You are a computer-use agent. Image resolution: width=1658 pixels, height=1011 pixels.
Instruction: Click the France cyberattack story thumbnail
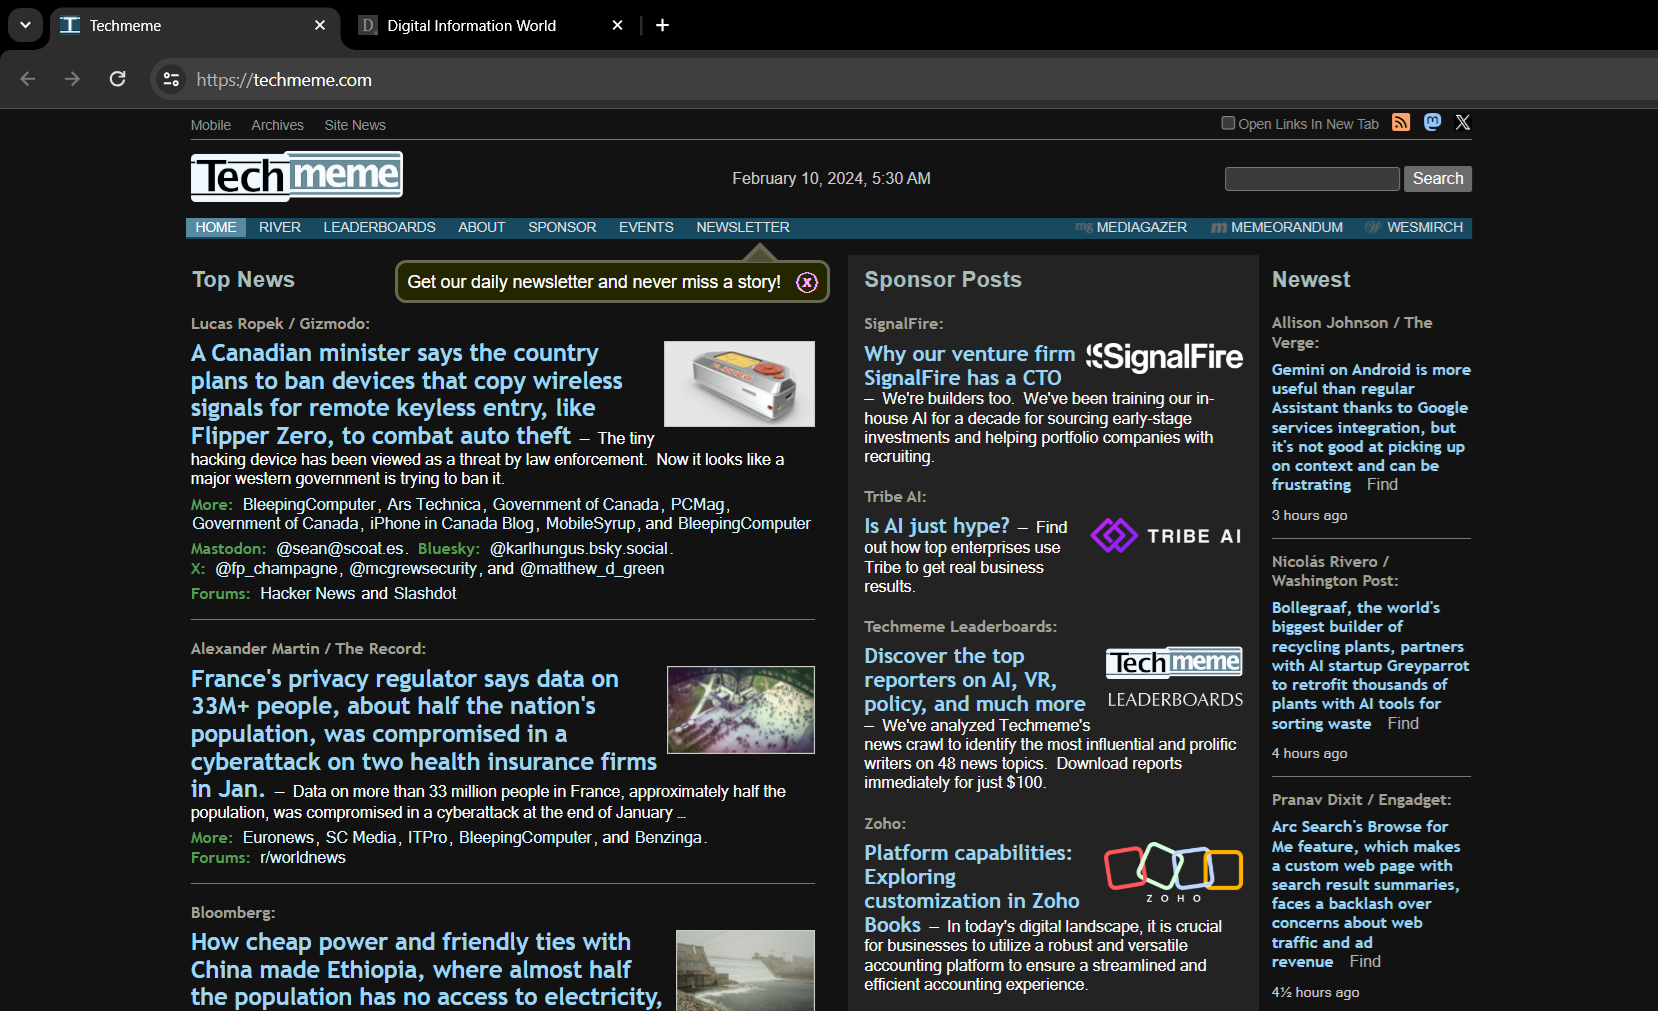(x=741, y=710)
